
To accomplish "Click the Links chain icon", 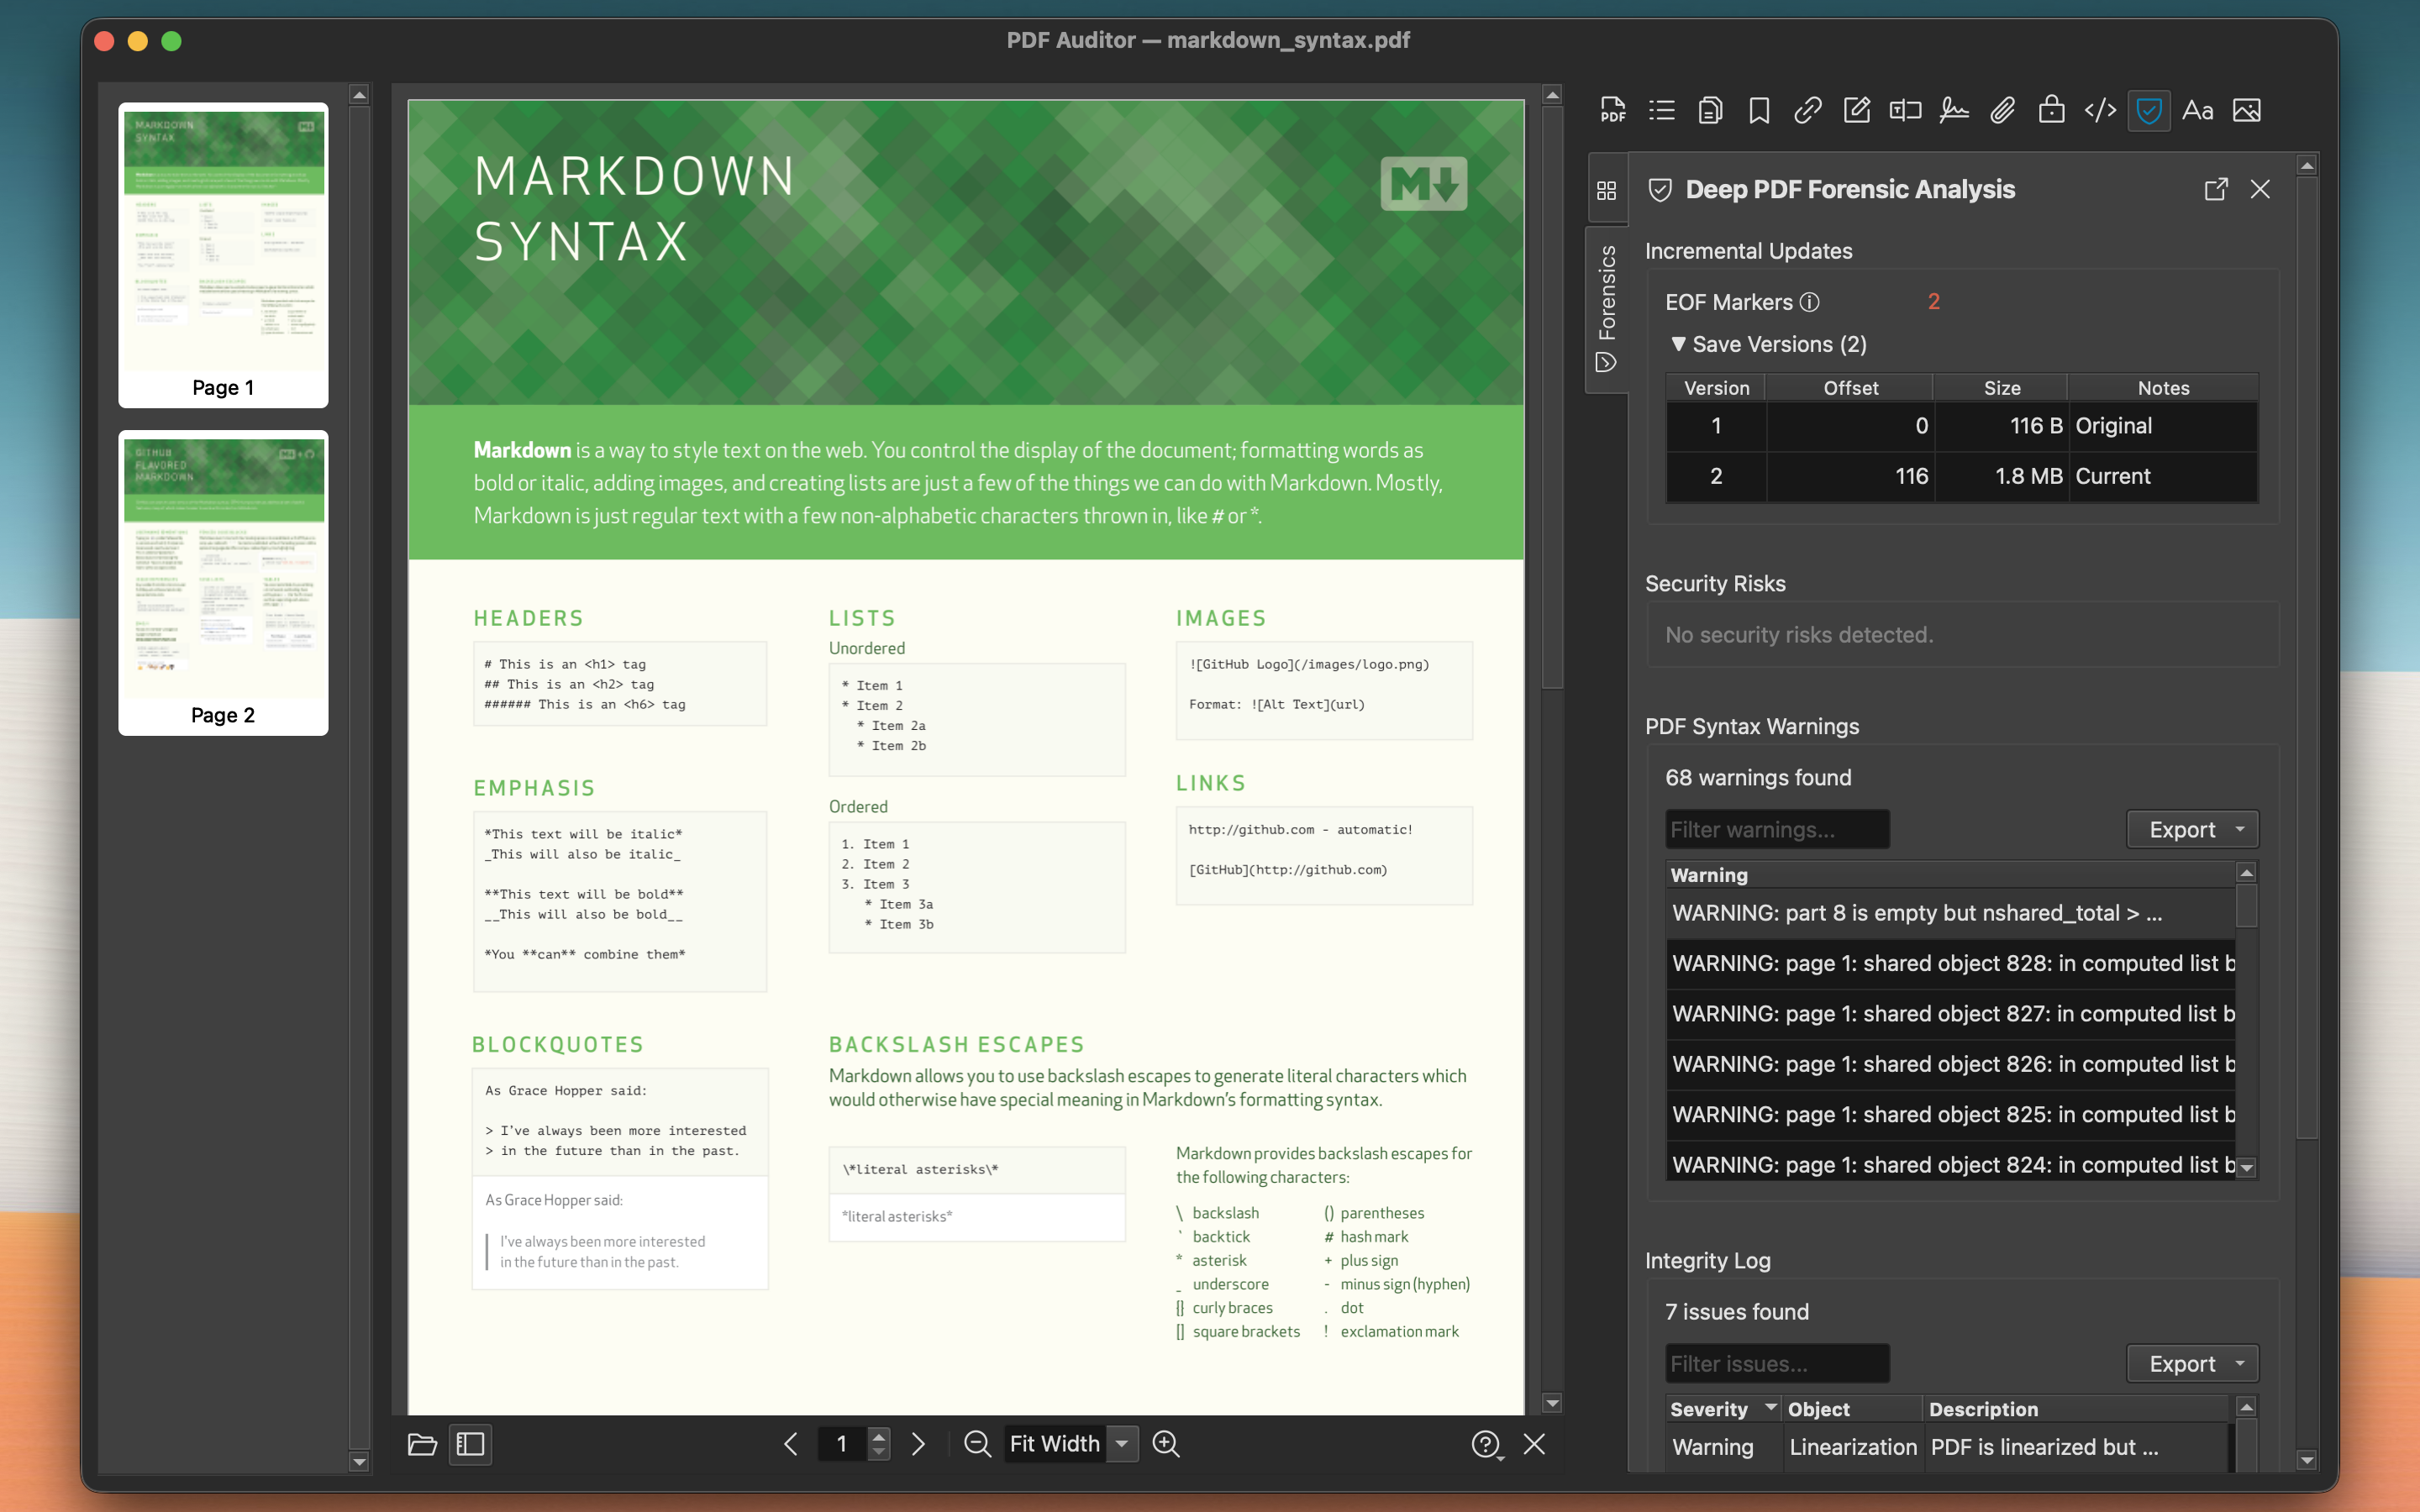I will click(1807, 110).
